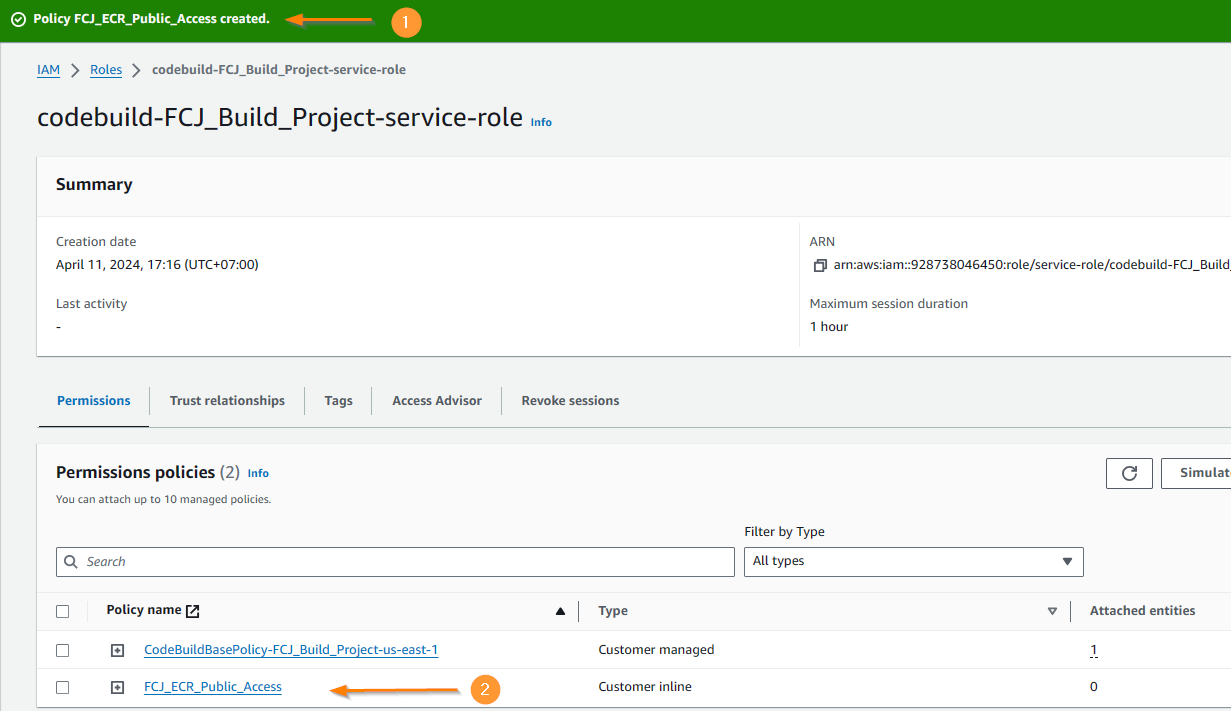Click attached entities count 1 link
The height and width of the screenshot is (711, 1231).
[1094, 650]
